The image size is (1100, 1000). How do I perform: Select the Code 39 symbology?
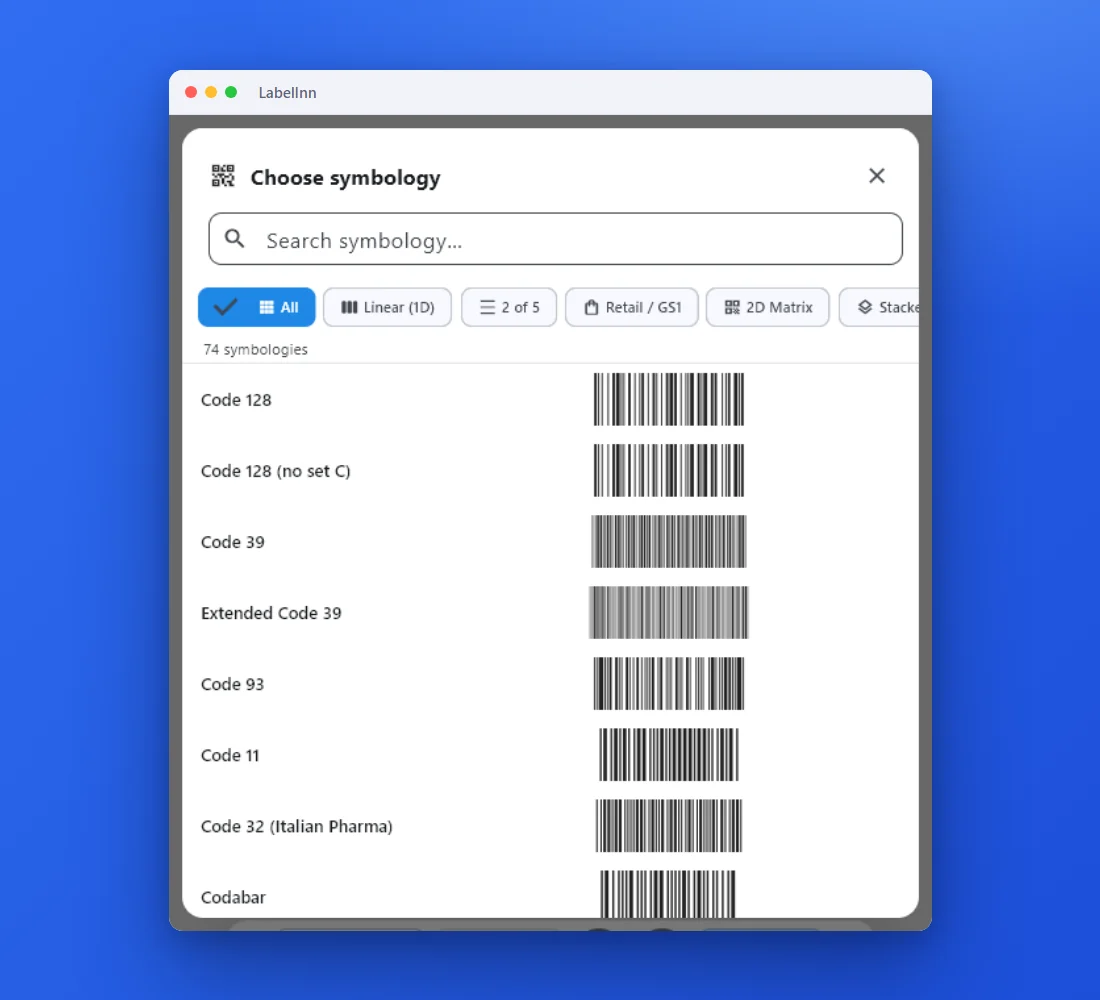pyautogui.click(x=550, y=542)
